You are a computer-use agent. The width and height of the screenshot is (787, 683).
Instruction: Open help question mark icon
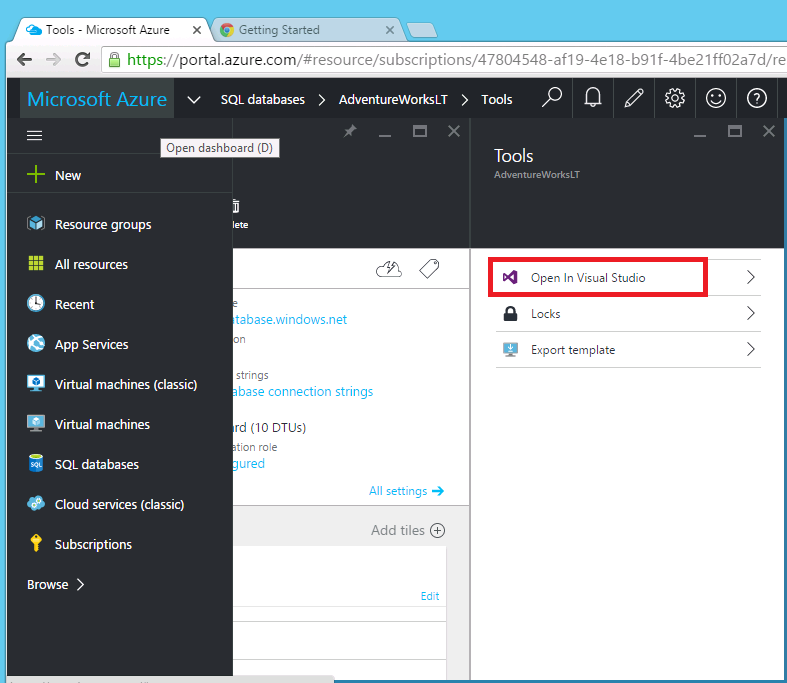tap(756, 98)
